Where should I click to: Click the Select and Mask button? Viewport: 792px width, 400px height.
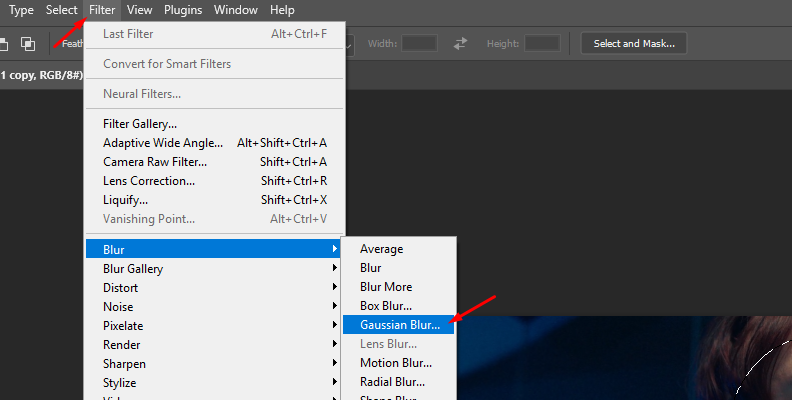pyautogui.click(x=634, y=43)
